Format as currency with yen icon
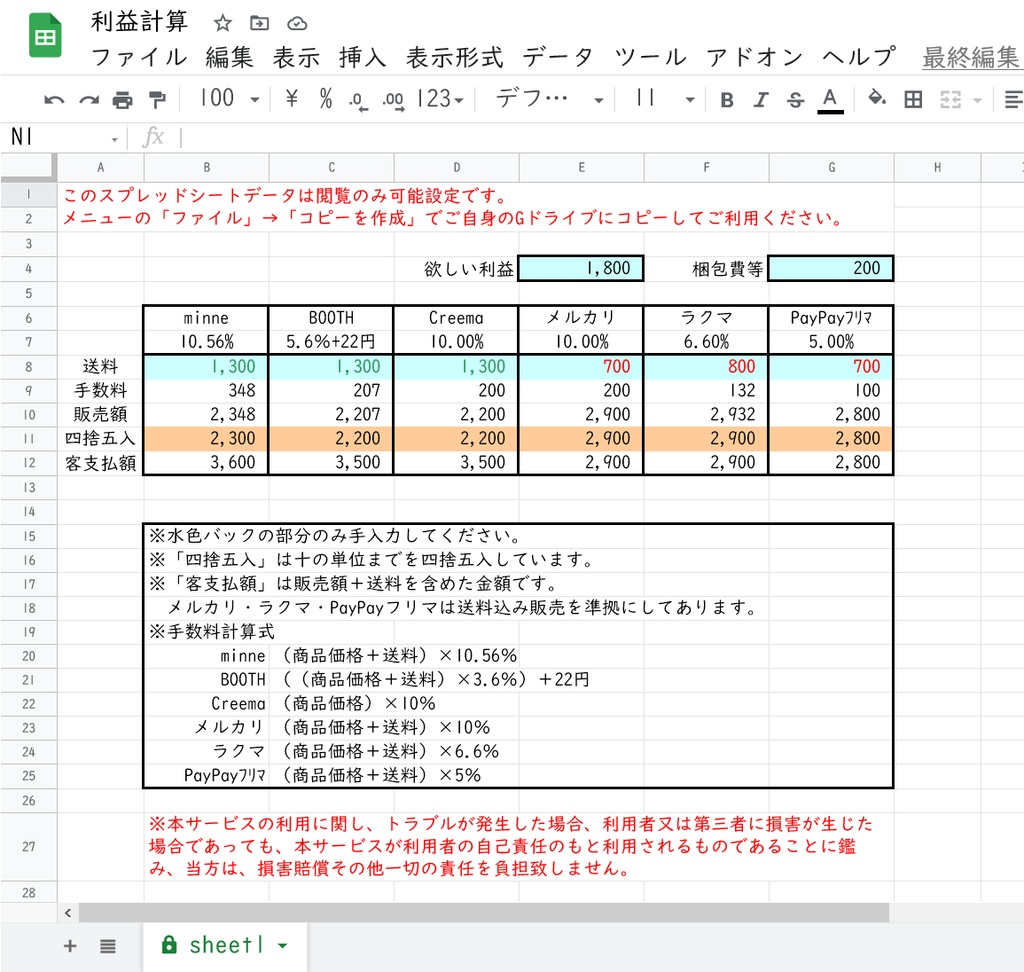Screen dimensions: 1024x972 292,99
